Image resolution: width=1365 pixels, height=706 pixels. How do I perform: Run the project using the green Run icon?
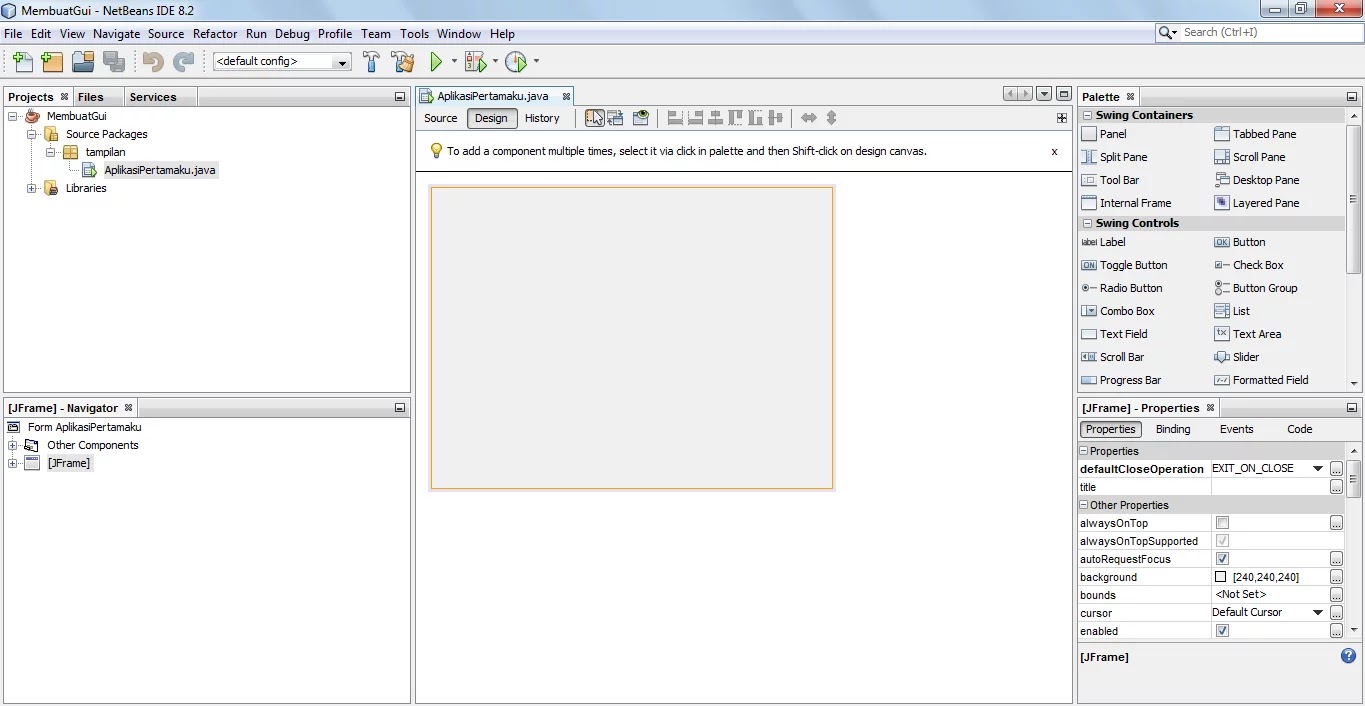click(x=438, y=61)
